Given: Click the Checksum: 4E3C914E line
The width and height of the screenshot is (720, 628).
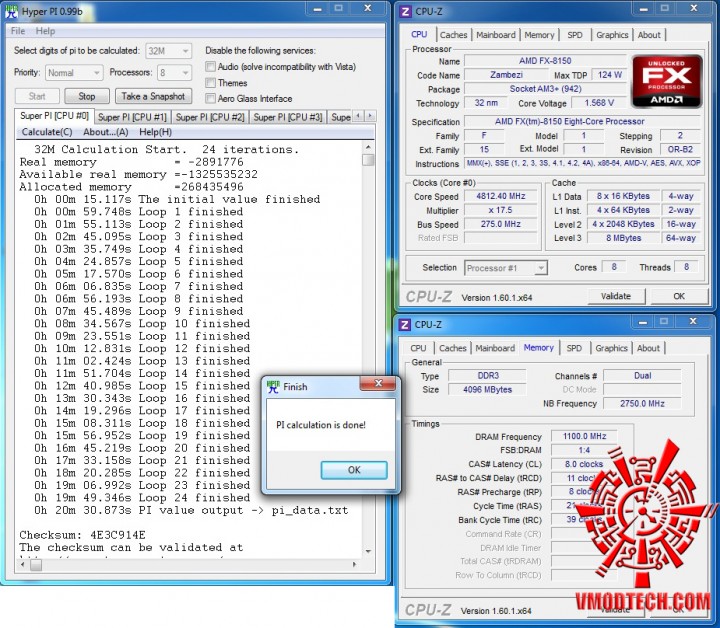Looking at the screenshot, I should tap(82, 535).
